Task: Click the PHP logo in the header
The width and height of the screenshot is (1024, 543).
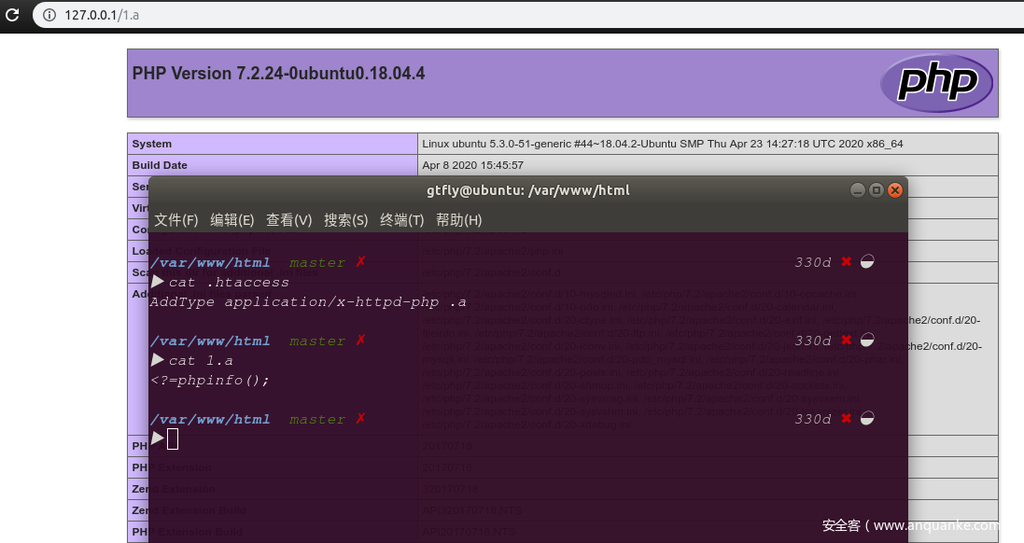Action: [x=936, y=82]
